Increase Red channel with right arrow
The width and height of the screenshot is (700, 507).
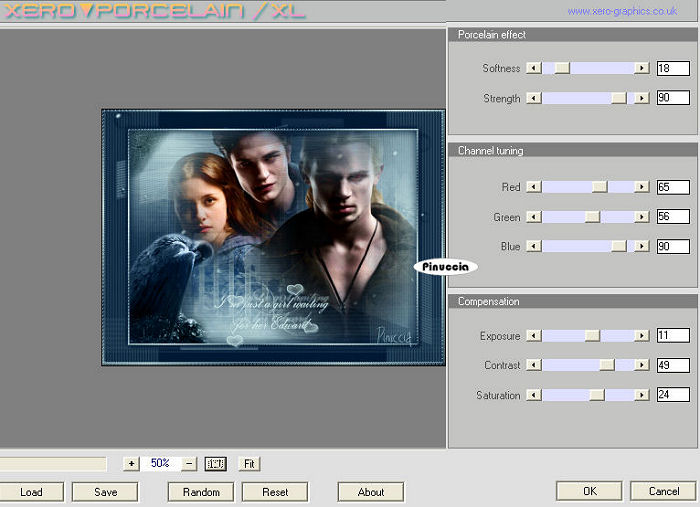tap(642, 187)
